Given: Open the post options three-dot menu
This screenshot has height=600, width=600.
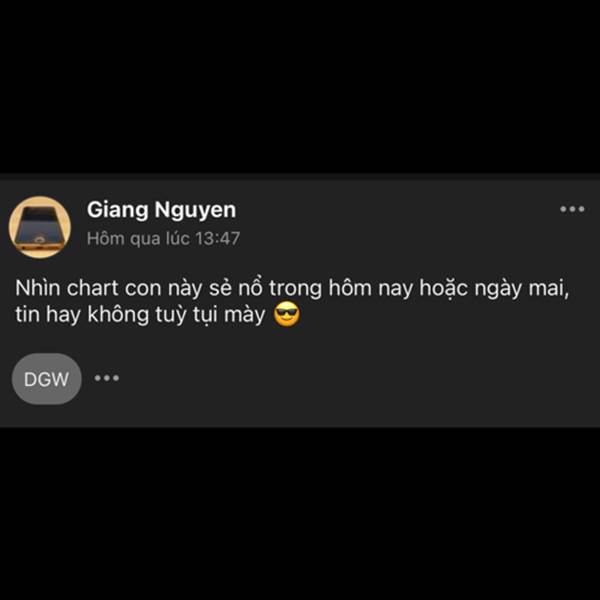Looking at the screenshot, I should (572, 209).
